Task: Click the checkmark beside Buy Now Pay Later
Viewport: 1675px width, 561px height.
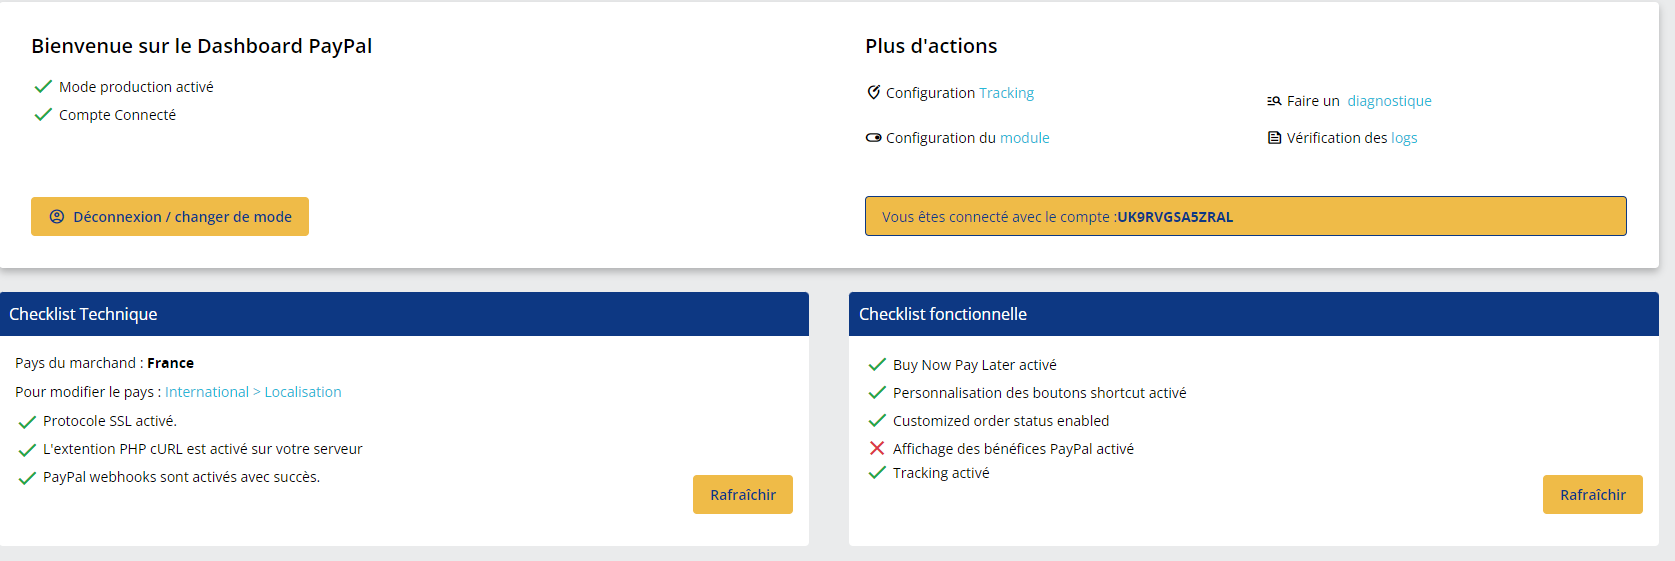Action: click(877, 365)
